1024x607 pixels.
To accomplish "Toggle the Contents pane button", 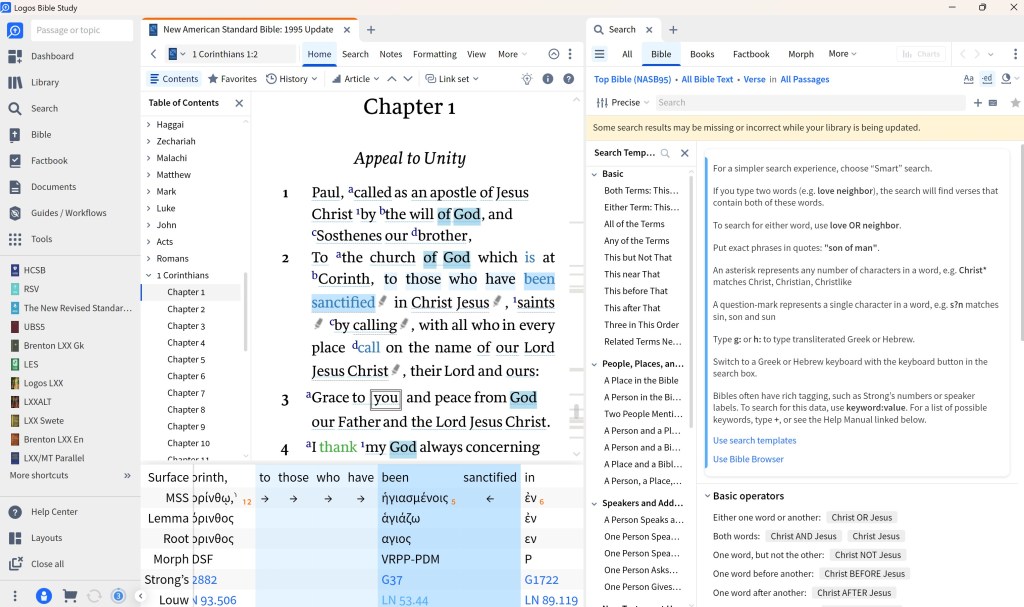I will 174,79.
